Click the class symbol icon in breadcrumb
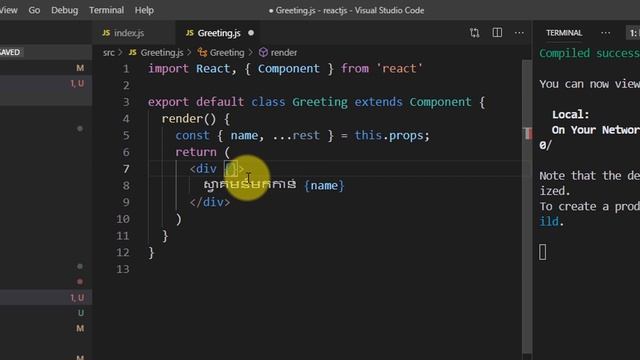 pos(202,53)
